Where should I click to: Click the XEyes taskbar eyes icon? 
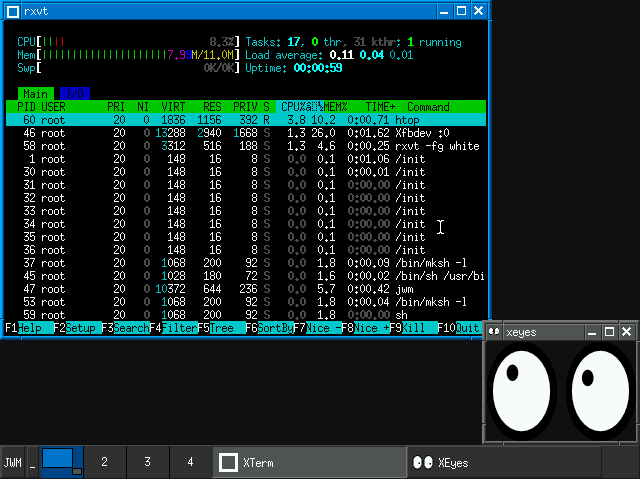[422, 463]
